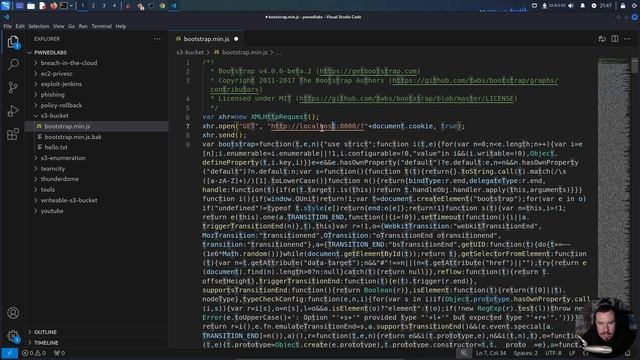
Task: Open the Source Control view icon
Action: point(13,87)
